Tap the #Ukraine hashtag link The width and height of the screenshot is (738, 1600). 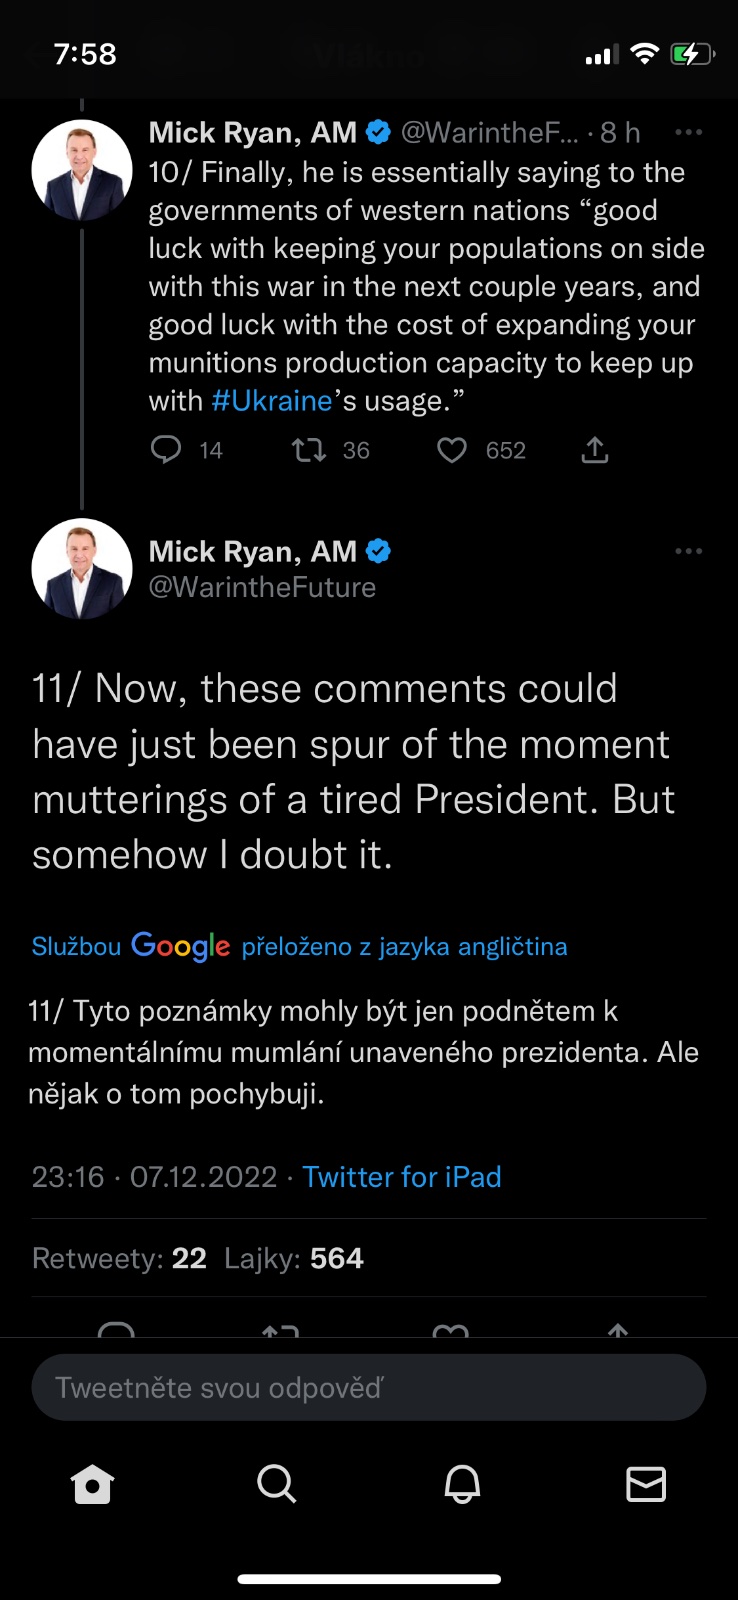(272, 401)
